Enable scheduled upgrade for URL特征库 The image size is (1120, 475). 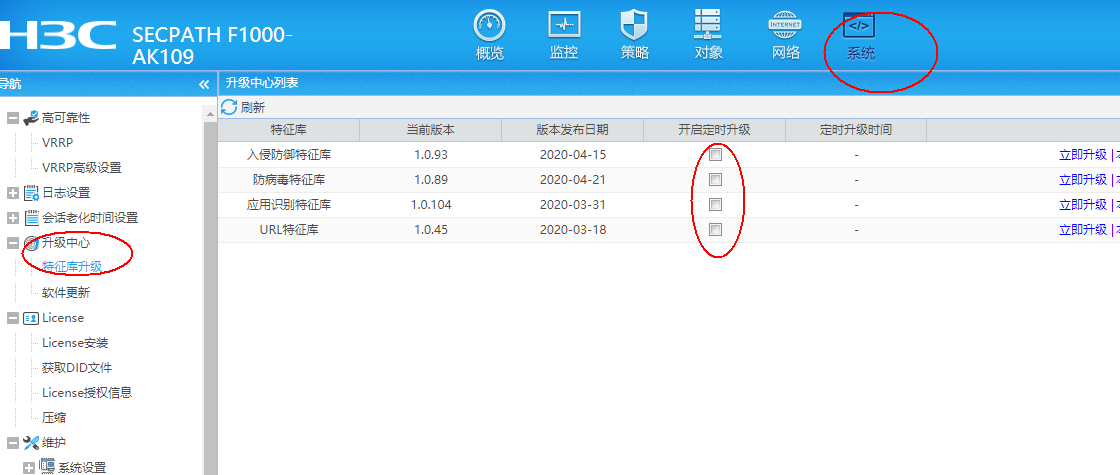[715, 229]
